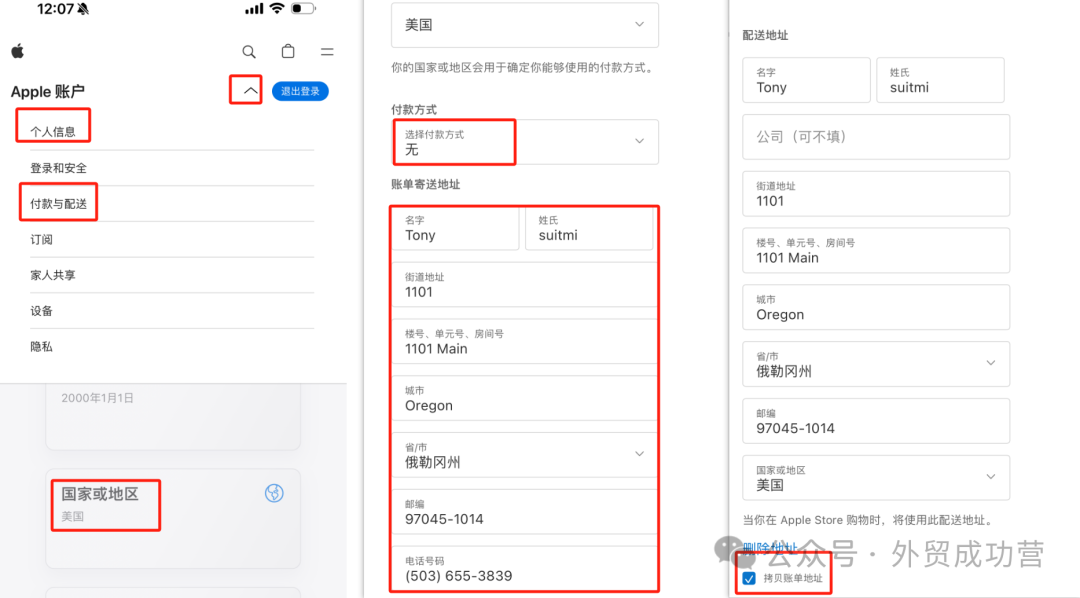Click the billing 邮编 field

(525, 511)
